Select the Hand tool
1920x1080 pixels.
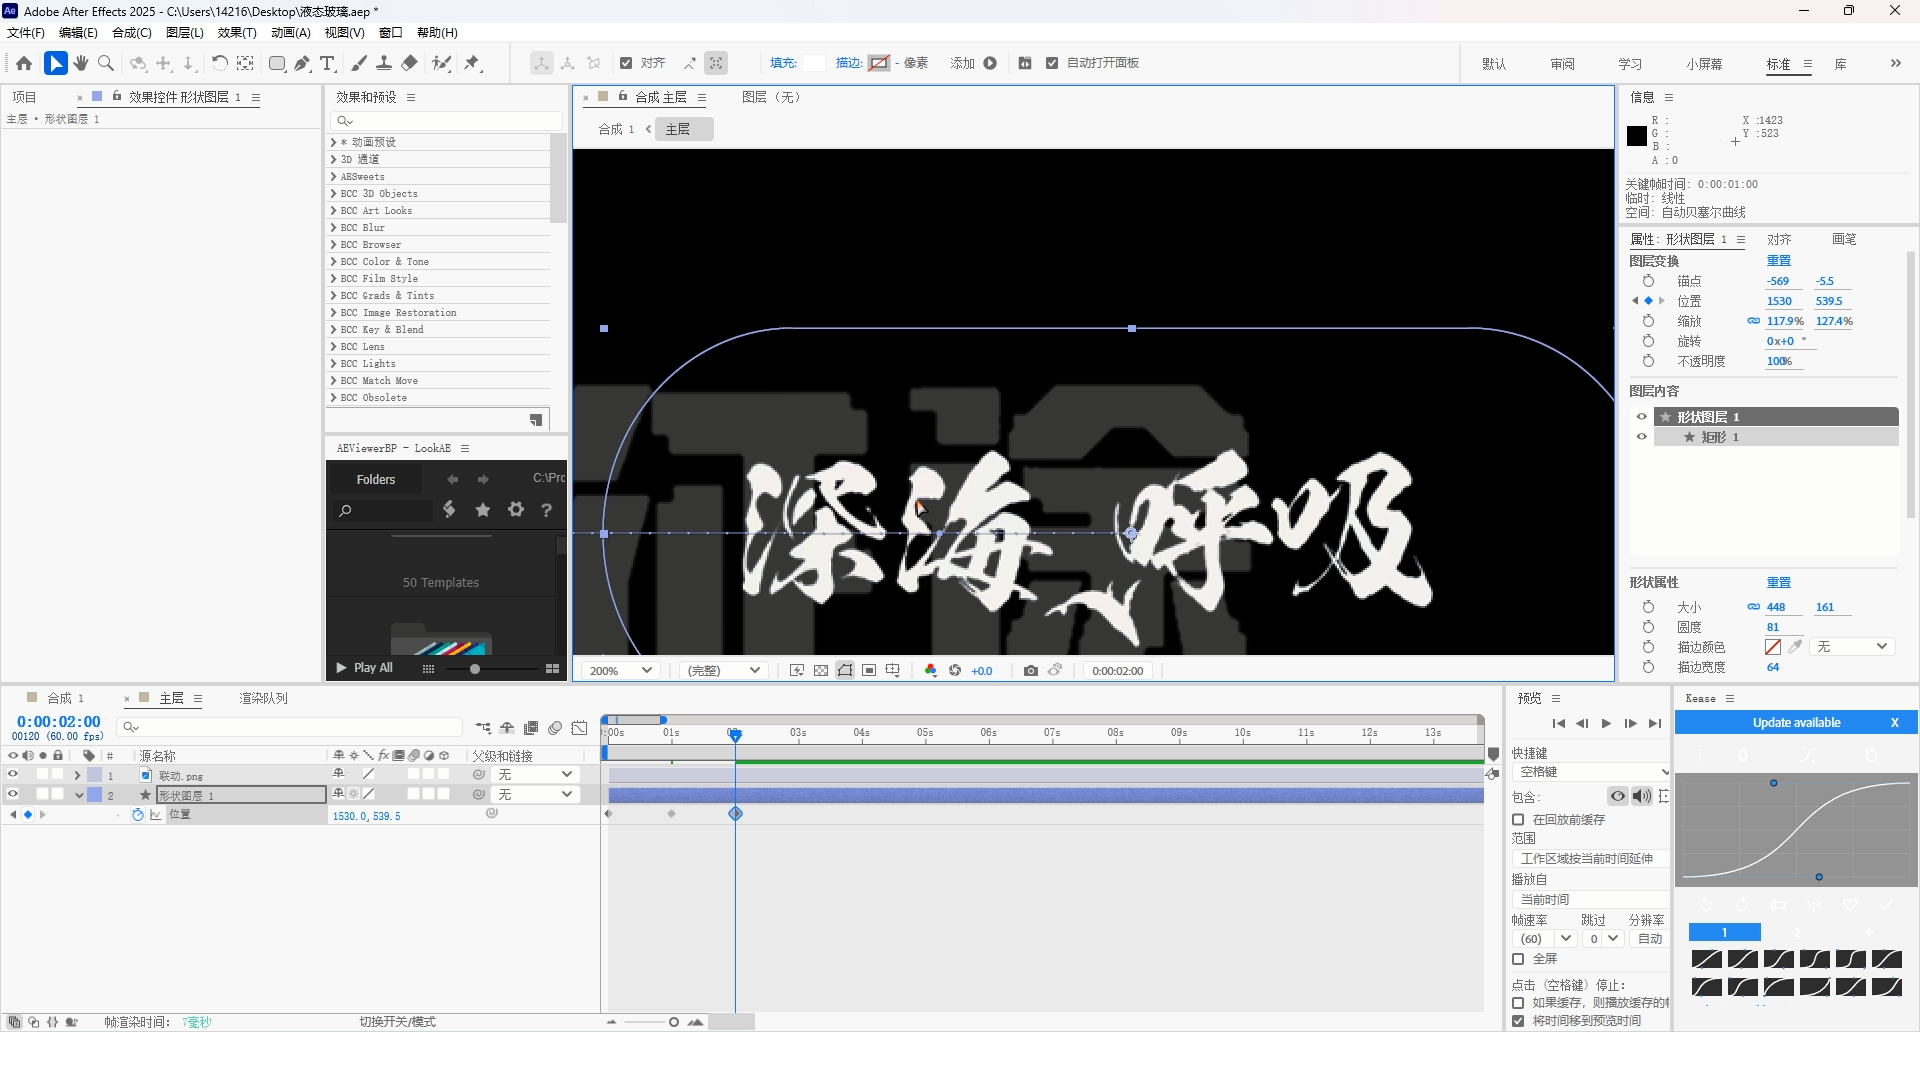(81, 63)
